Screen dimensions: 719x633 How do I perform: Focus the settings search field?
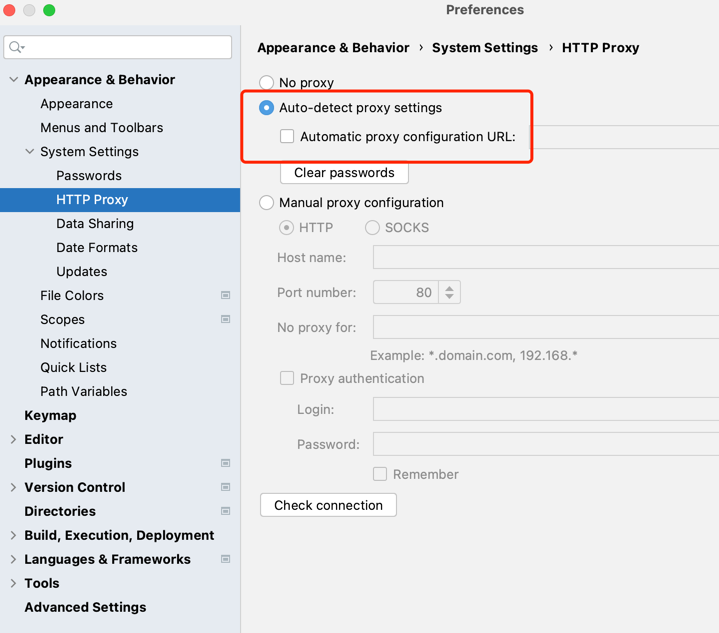pos(118,47)
